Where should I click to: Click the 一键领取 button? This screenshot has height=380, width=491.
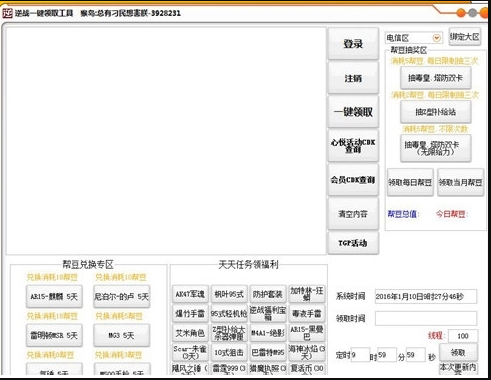point(353,112)
